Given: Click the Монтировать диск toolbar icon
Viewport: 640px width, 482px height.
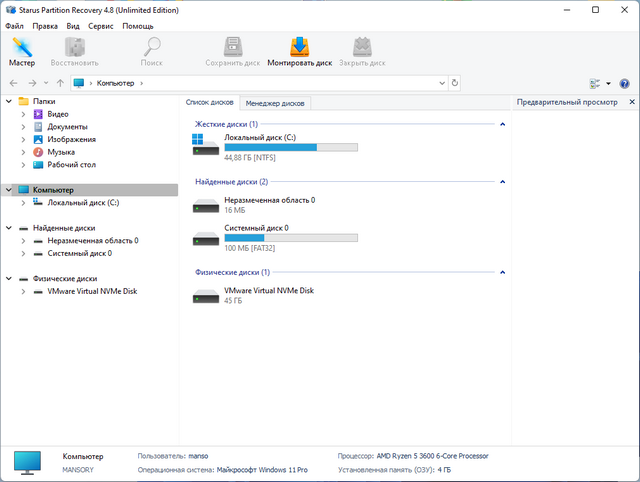Looking at the screenshot, I should (x=299, y=50).
